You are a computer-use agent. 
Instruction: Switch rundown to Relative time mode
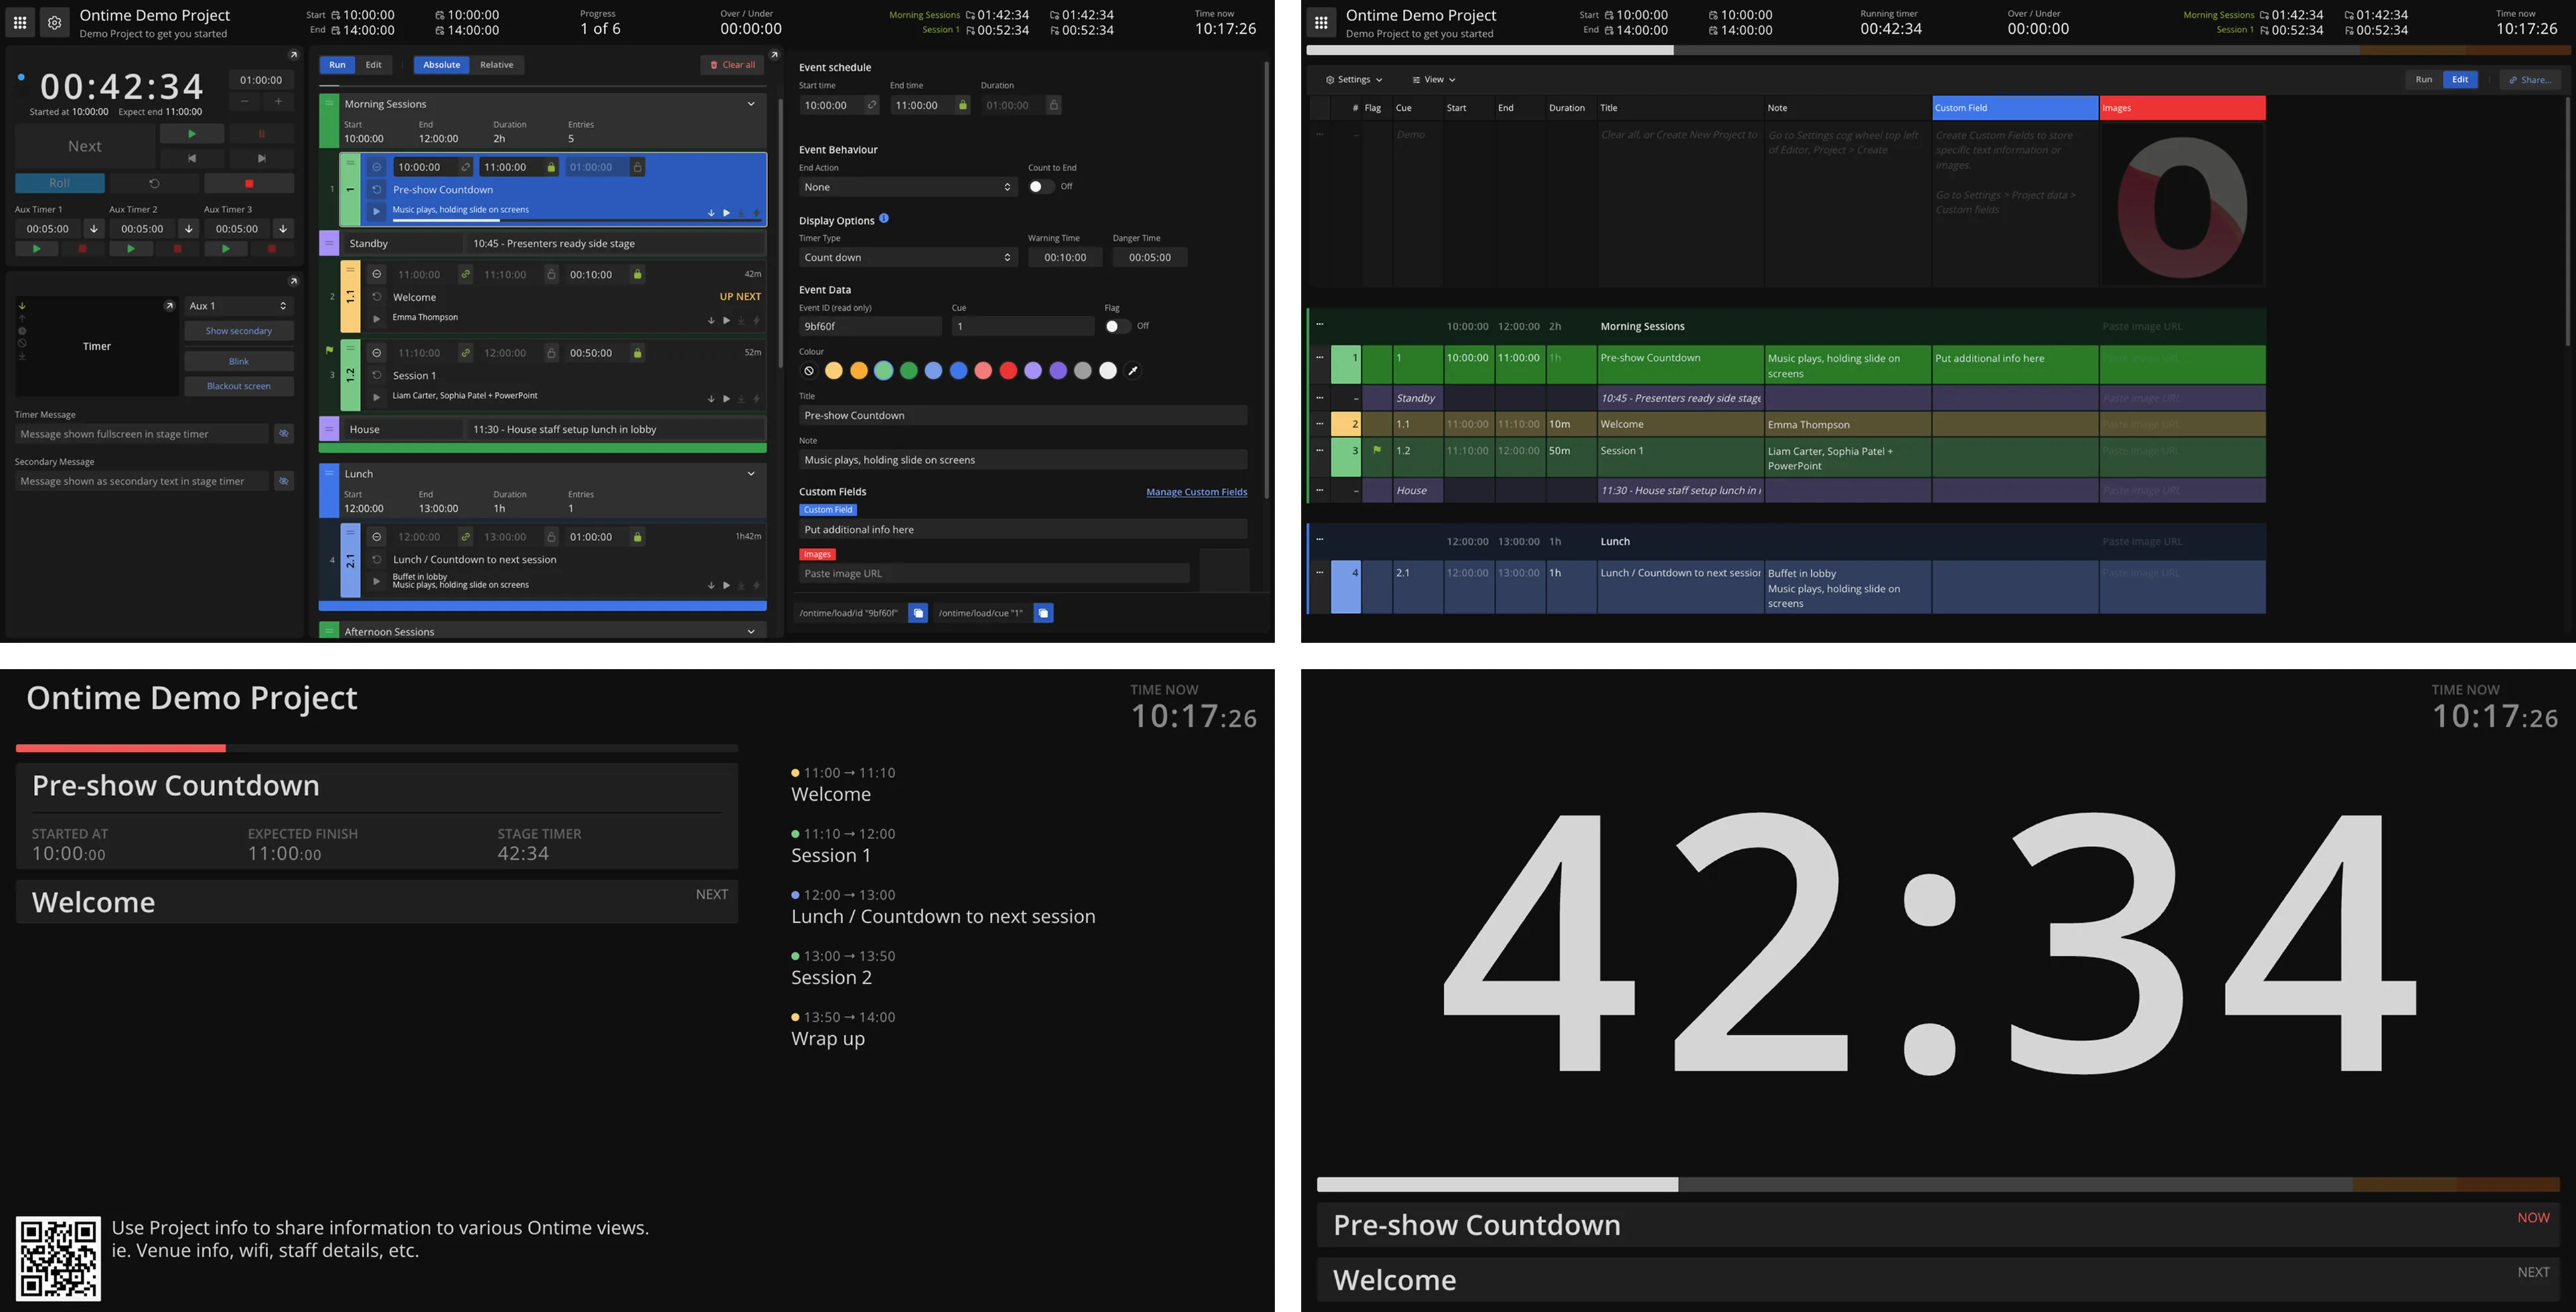496,65
